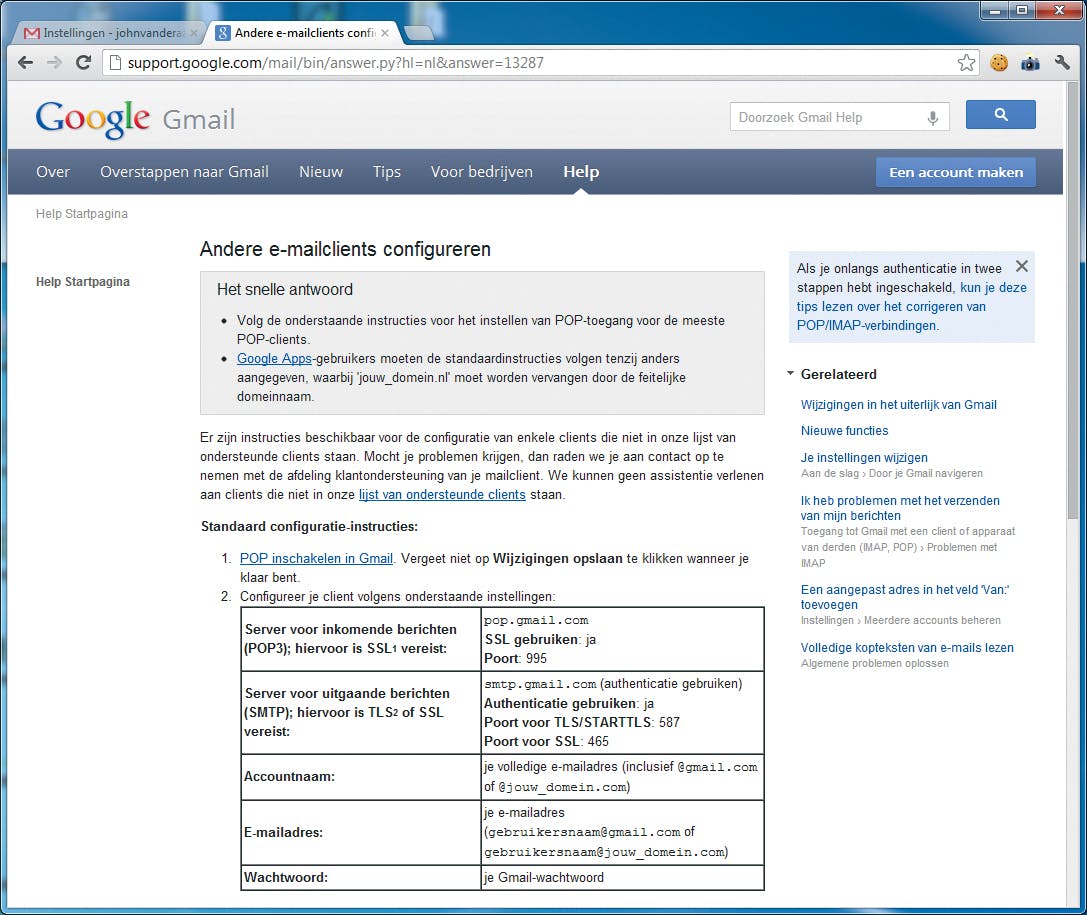Click the smtp.gmail.com server text
This screenshot has width=1087, height=915.
(540, 684)
